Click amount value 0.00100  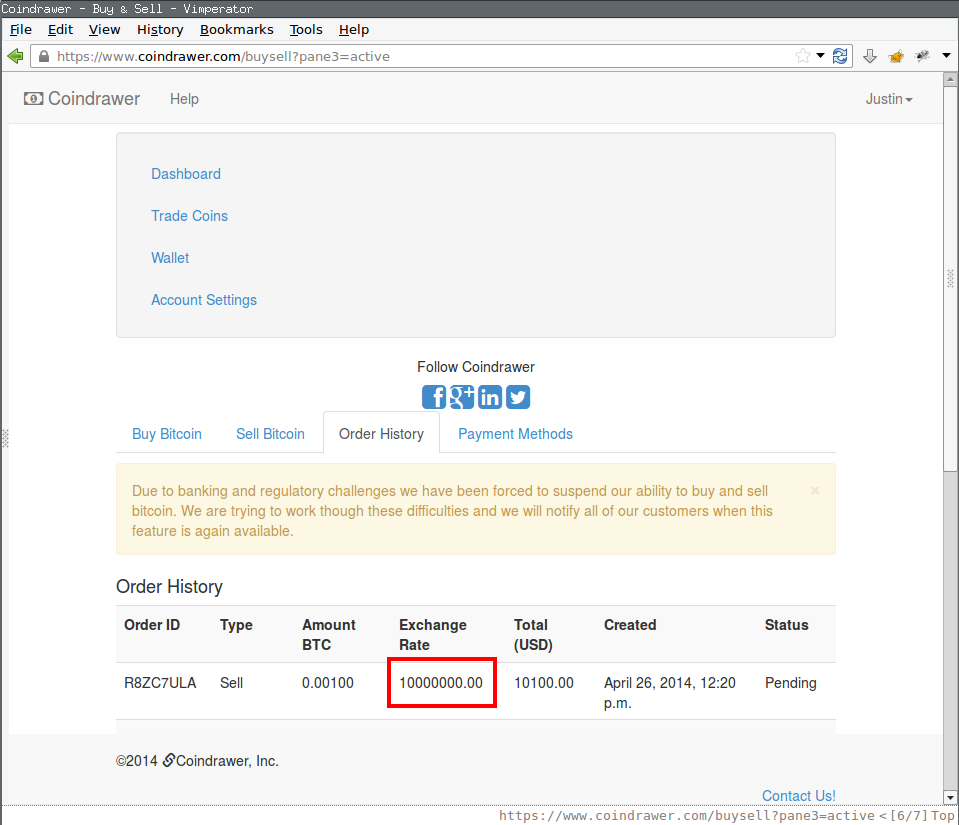click(328, 683)
